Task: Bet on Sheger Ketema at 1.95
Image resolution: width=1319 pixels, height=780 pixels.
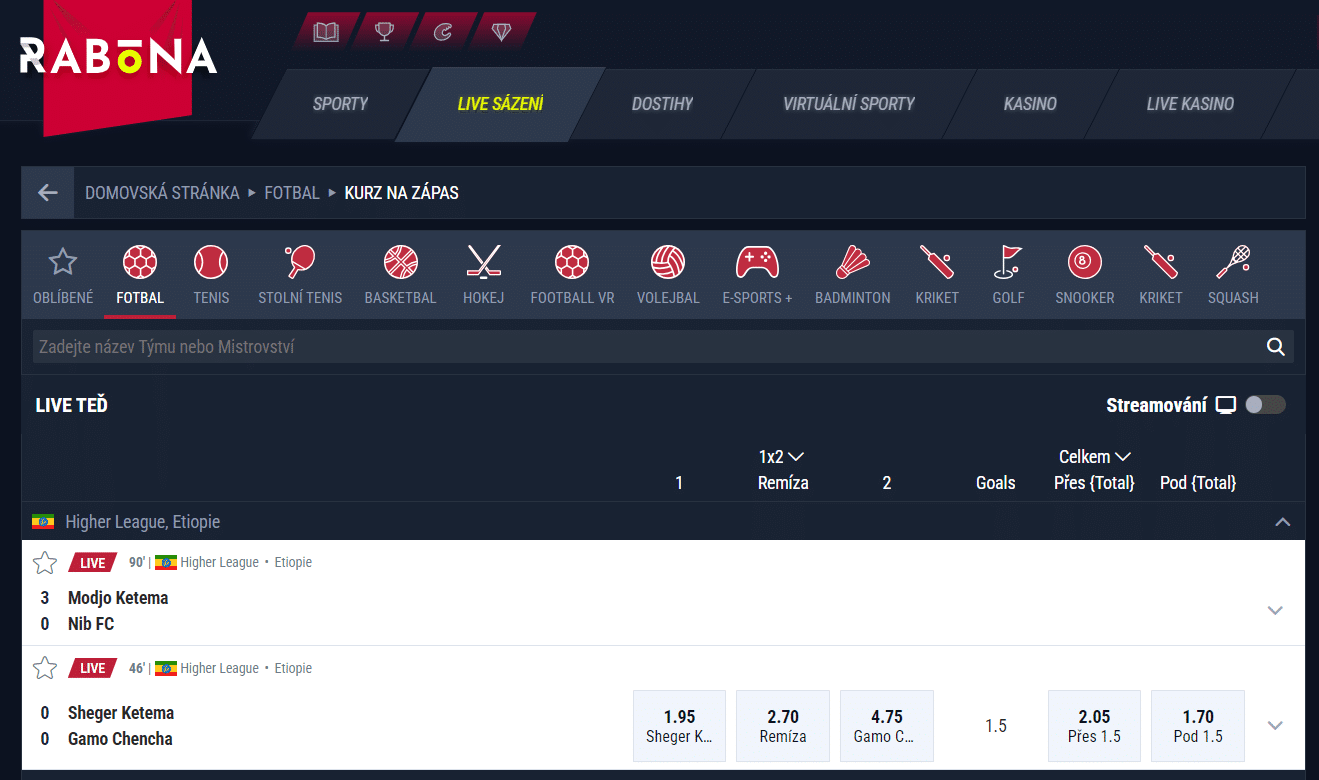Action: (x=679, y=726)
